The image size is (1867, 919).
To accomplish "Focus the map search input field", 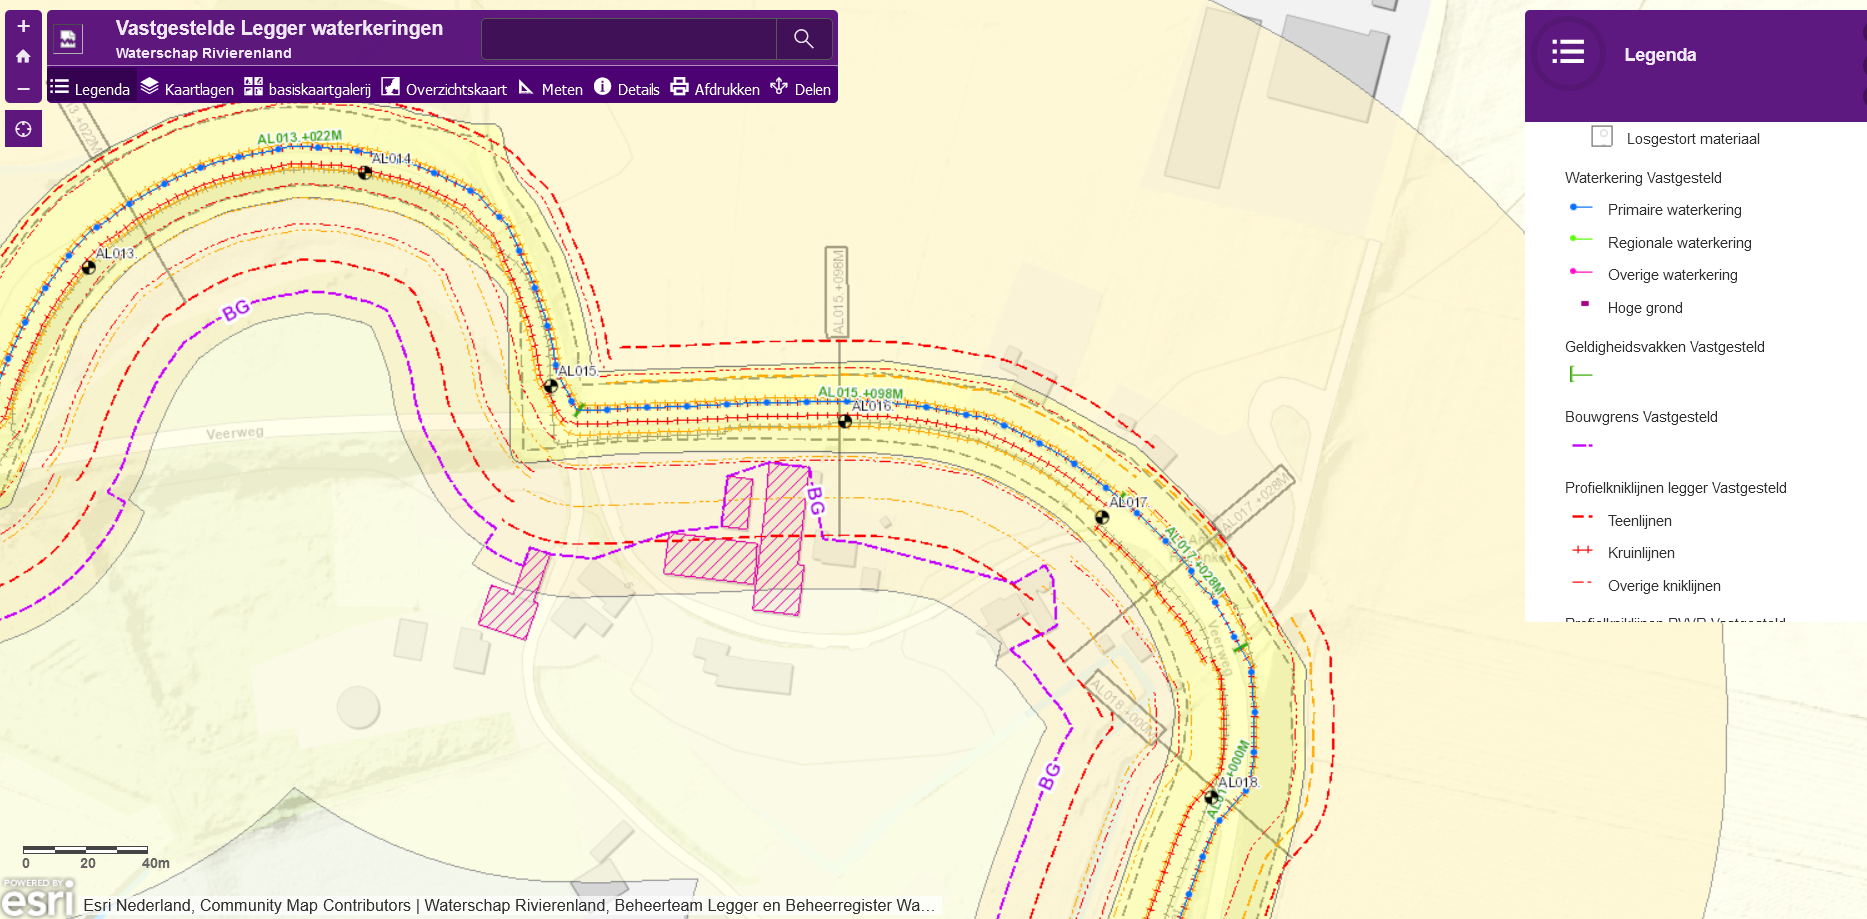I will coord(629,39).
